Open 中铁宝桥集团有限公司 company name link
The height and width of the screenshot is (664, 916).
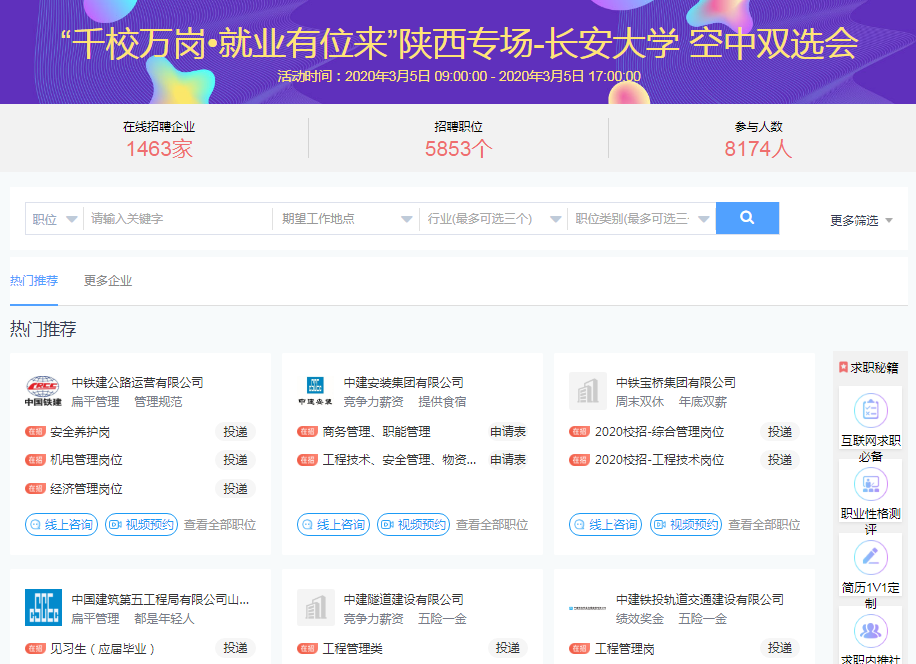click(x=676, y=383)
